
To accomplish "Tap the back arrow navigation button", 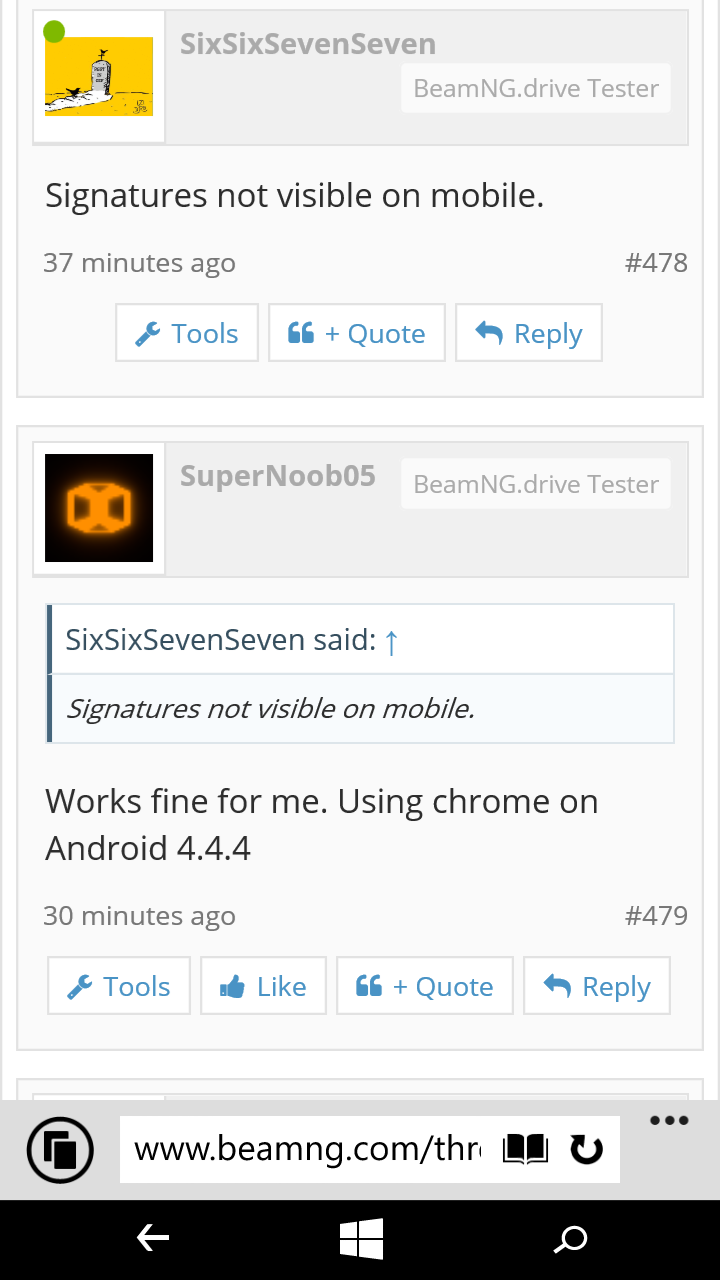I will click(x=152, y=1240).
